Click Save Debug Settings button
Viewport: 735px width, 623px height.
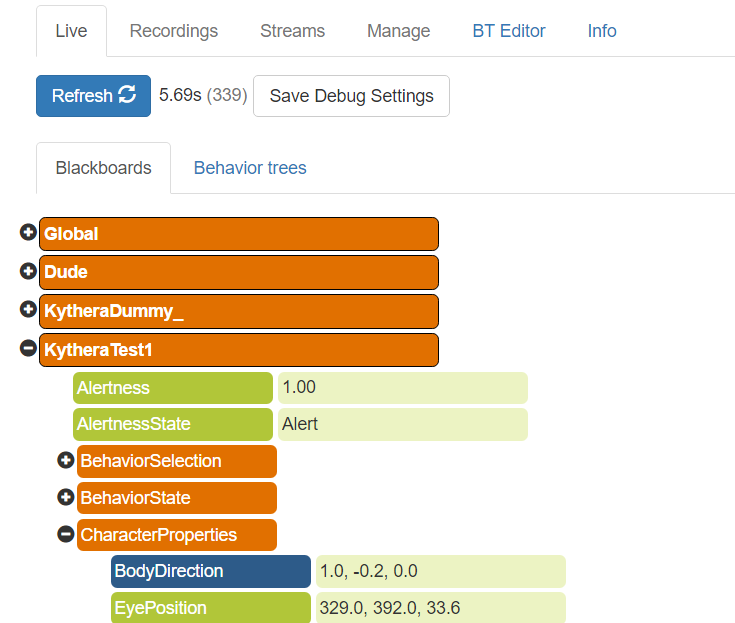click(x=351, y=96)
